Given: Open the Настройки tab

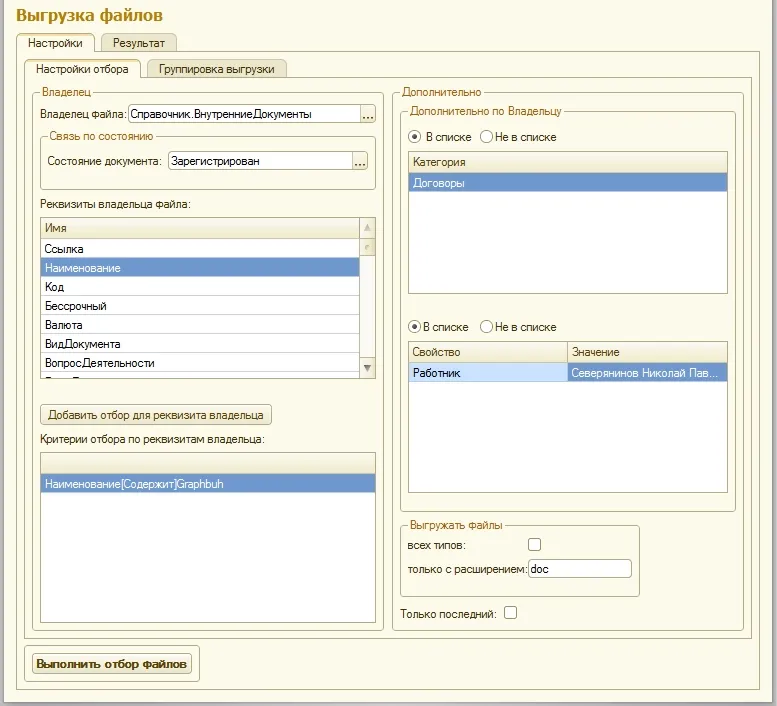Looking at the screenshot, I should coord(55,43).
